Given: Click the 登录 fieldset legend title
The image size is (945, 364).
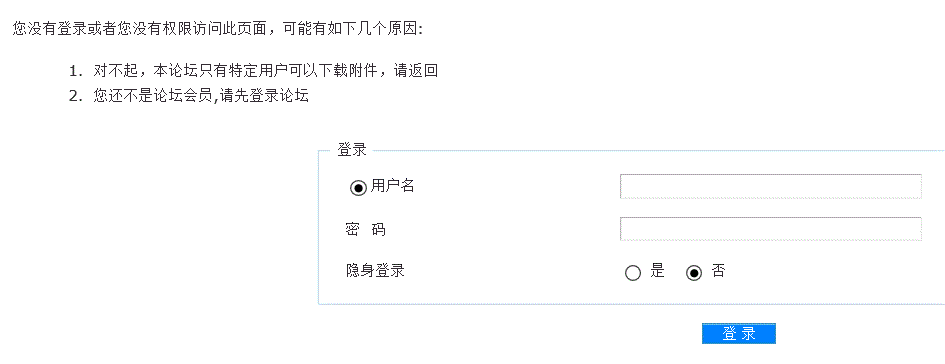Looking at the screenshot, I should 352,150.
